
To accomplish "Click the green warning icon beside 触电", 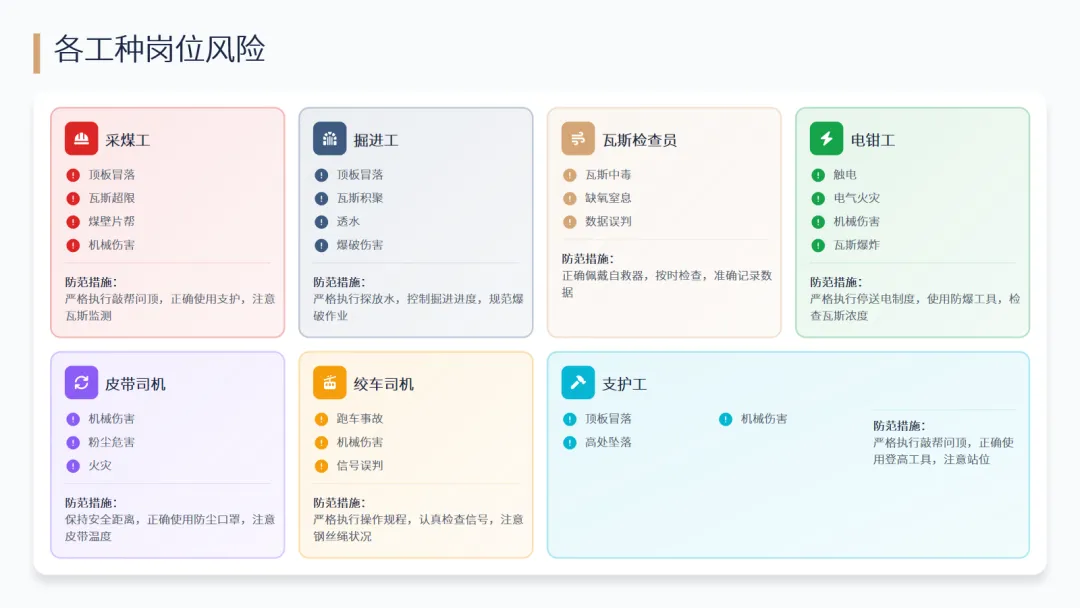I will [818, 175].
